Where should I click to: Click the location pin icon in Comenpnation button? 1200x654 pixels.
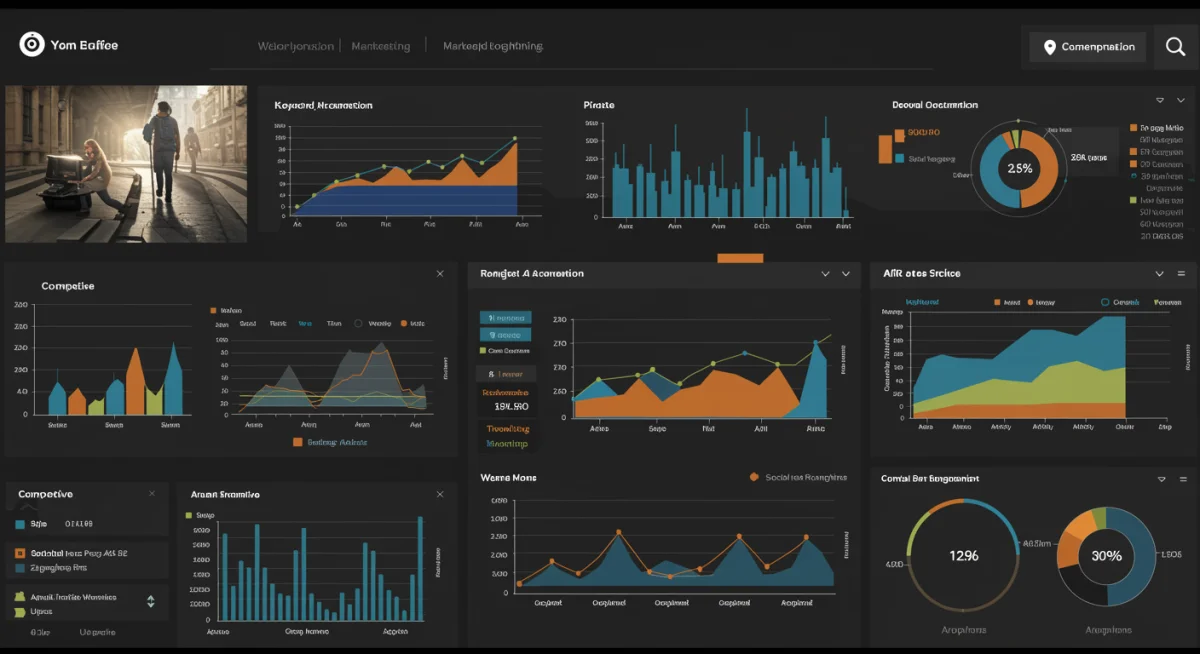[1050, 46]
